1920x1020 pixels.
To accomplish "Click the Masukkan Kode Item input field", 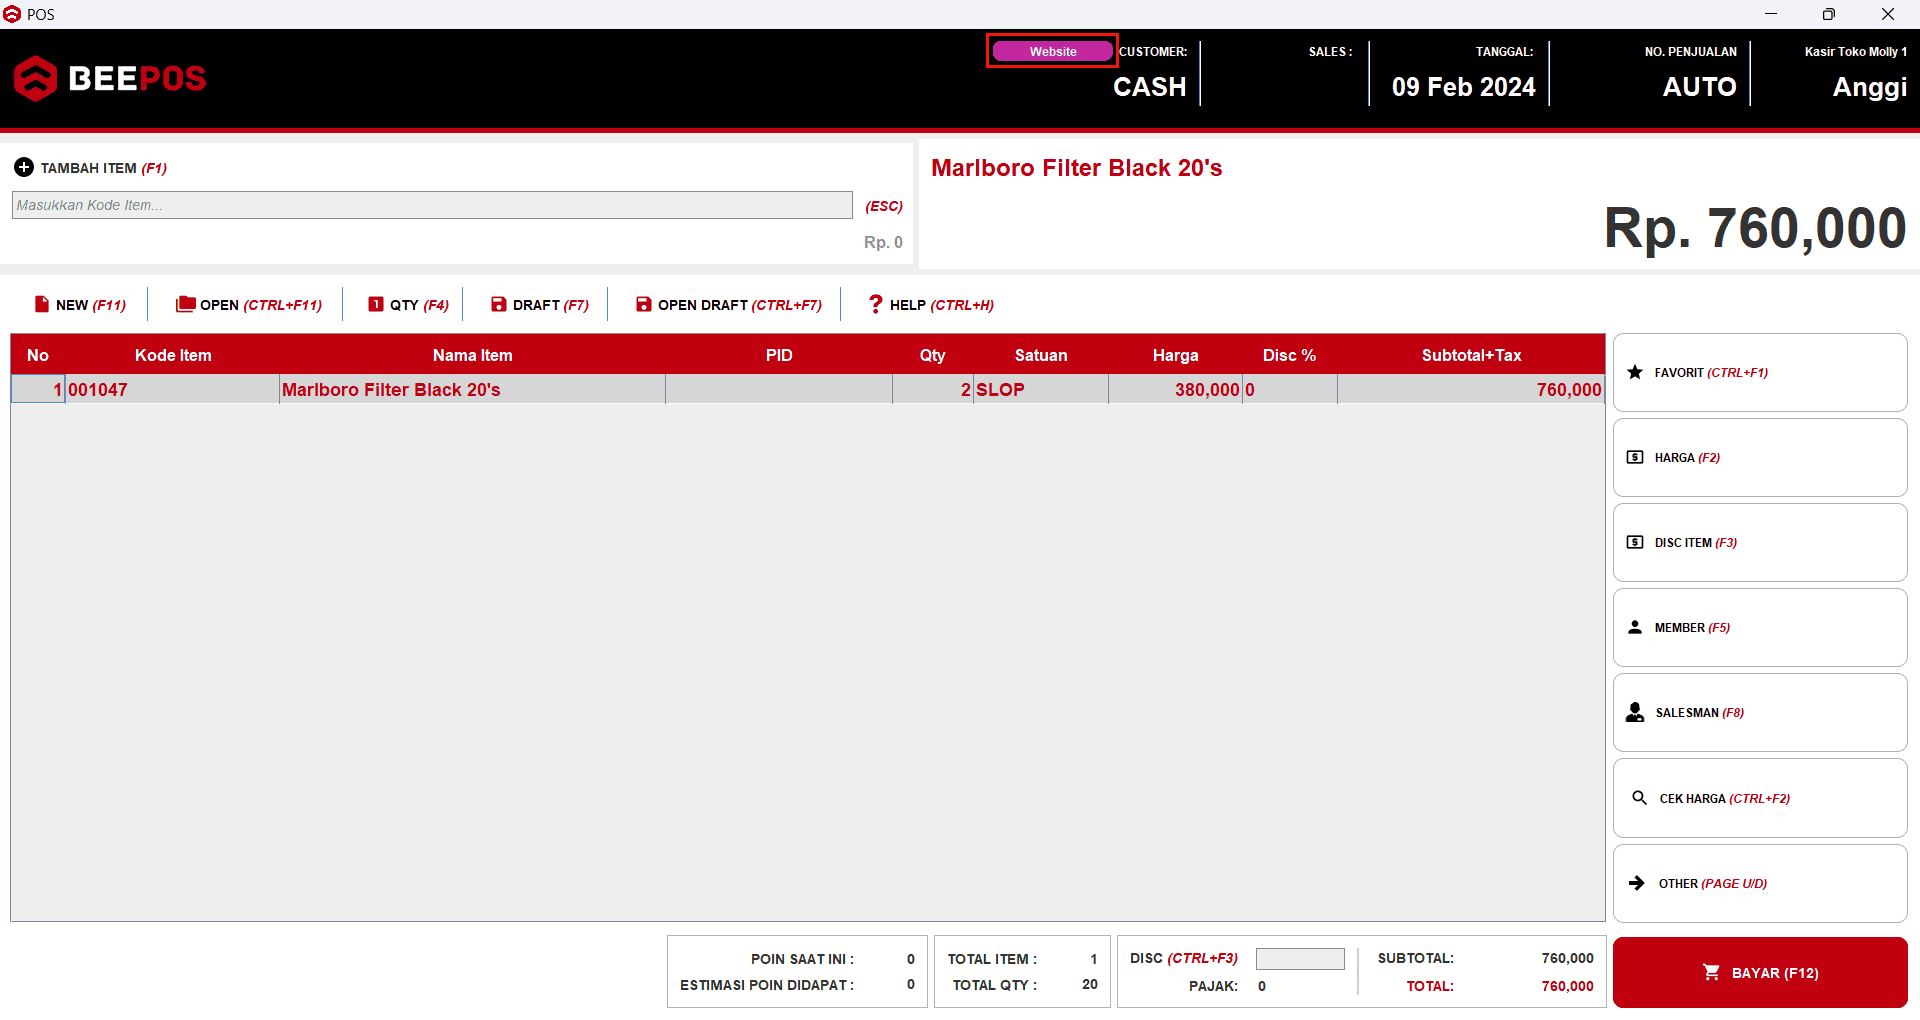I will point(432,205).
